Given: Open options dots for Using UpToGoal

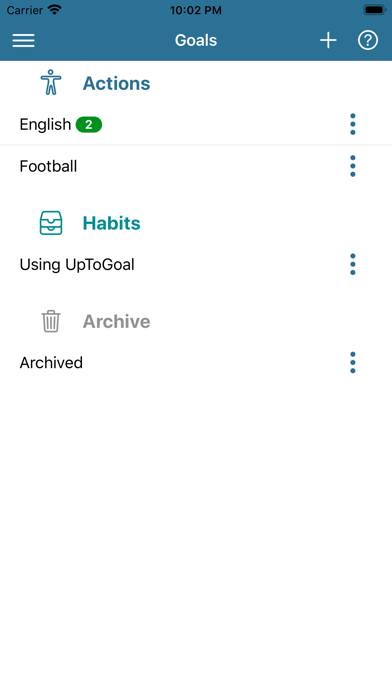Looking at the screenshot, I should coord(352,265).
